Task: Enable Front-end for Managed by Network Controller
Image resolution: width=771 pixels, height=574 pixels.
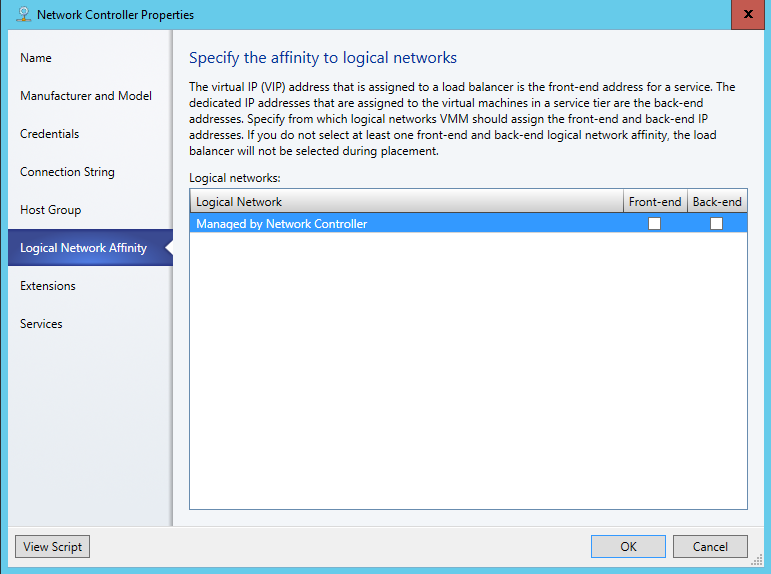Action: [x=654, y=224]
